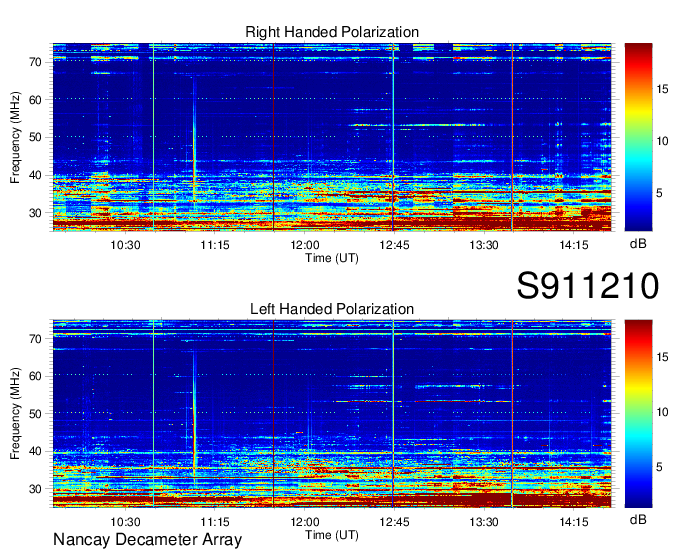
Task: Click the 14:15 time tick under the Left Handed plot
Action: [574, 522]
